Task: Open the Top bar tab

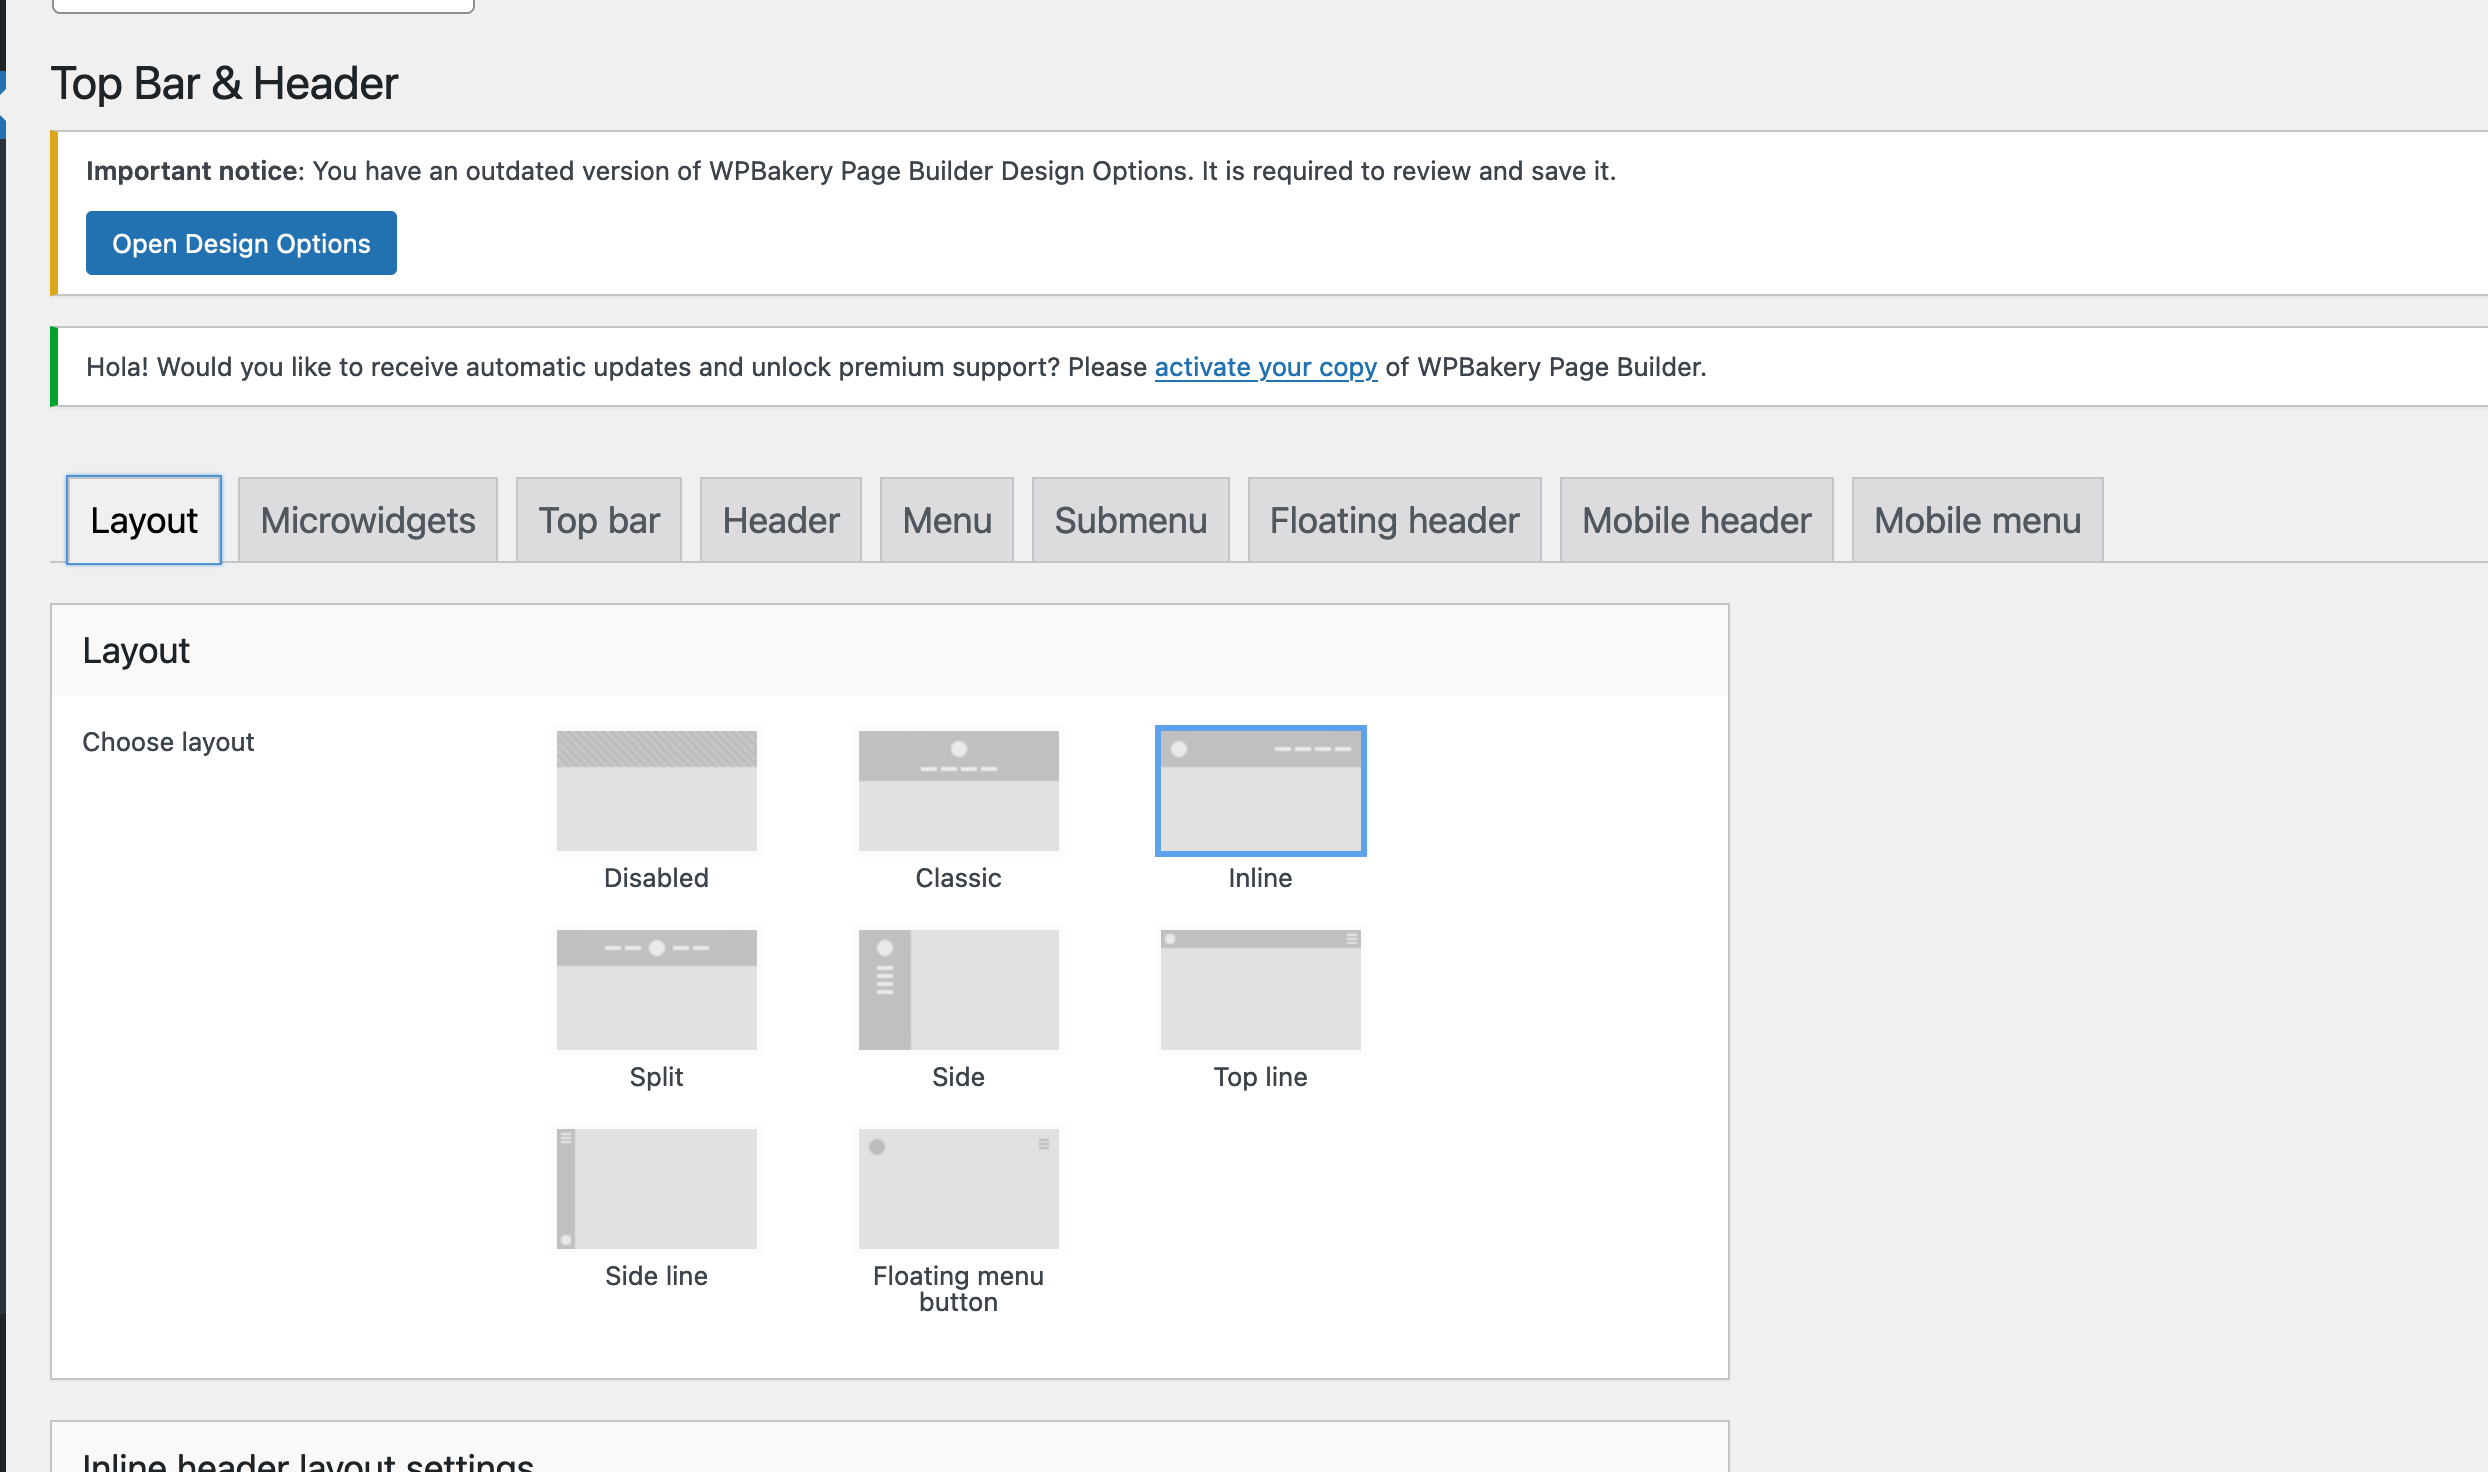Action: click(599, 520)
